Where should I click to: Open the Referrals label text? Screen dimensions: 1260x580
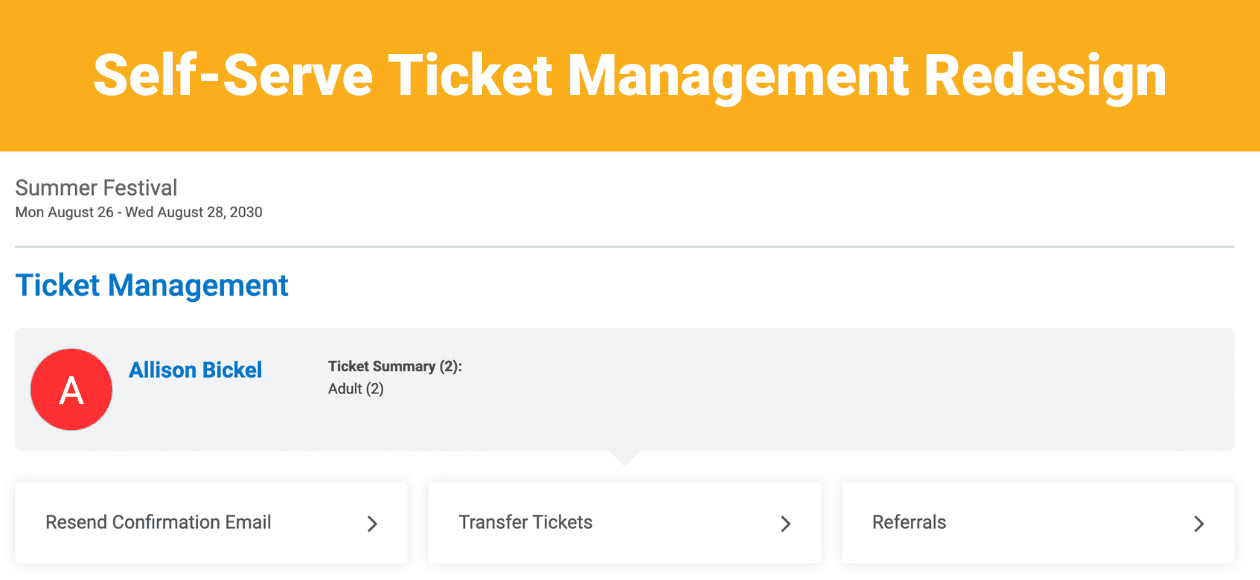click(909, 522)
